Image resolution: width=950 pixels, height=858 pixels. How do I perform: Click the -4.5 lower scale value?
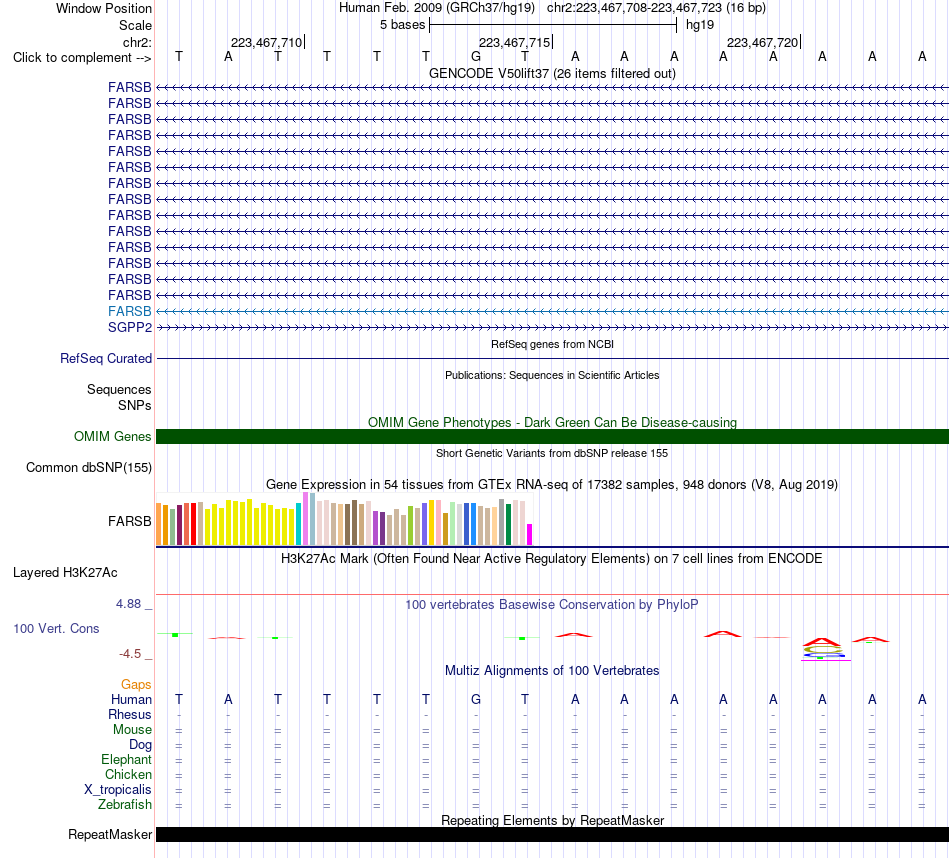[130, 654]
